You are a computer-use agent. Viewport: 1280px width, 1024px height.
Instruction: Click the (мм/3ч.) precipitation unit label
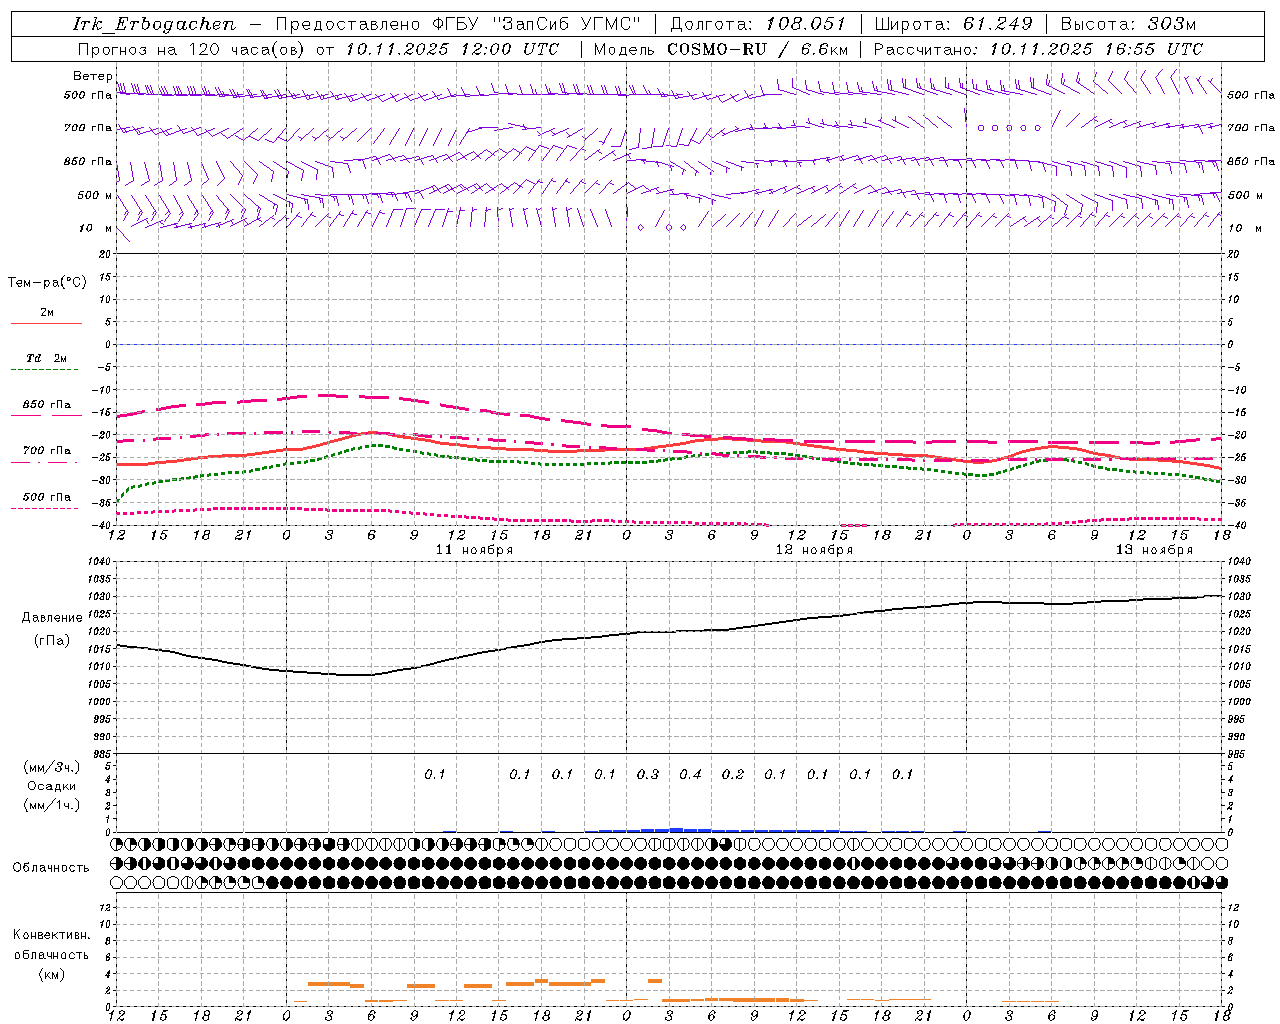click(52, 767)
